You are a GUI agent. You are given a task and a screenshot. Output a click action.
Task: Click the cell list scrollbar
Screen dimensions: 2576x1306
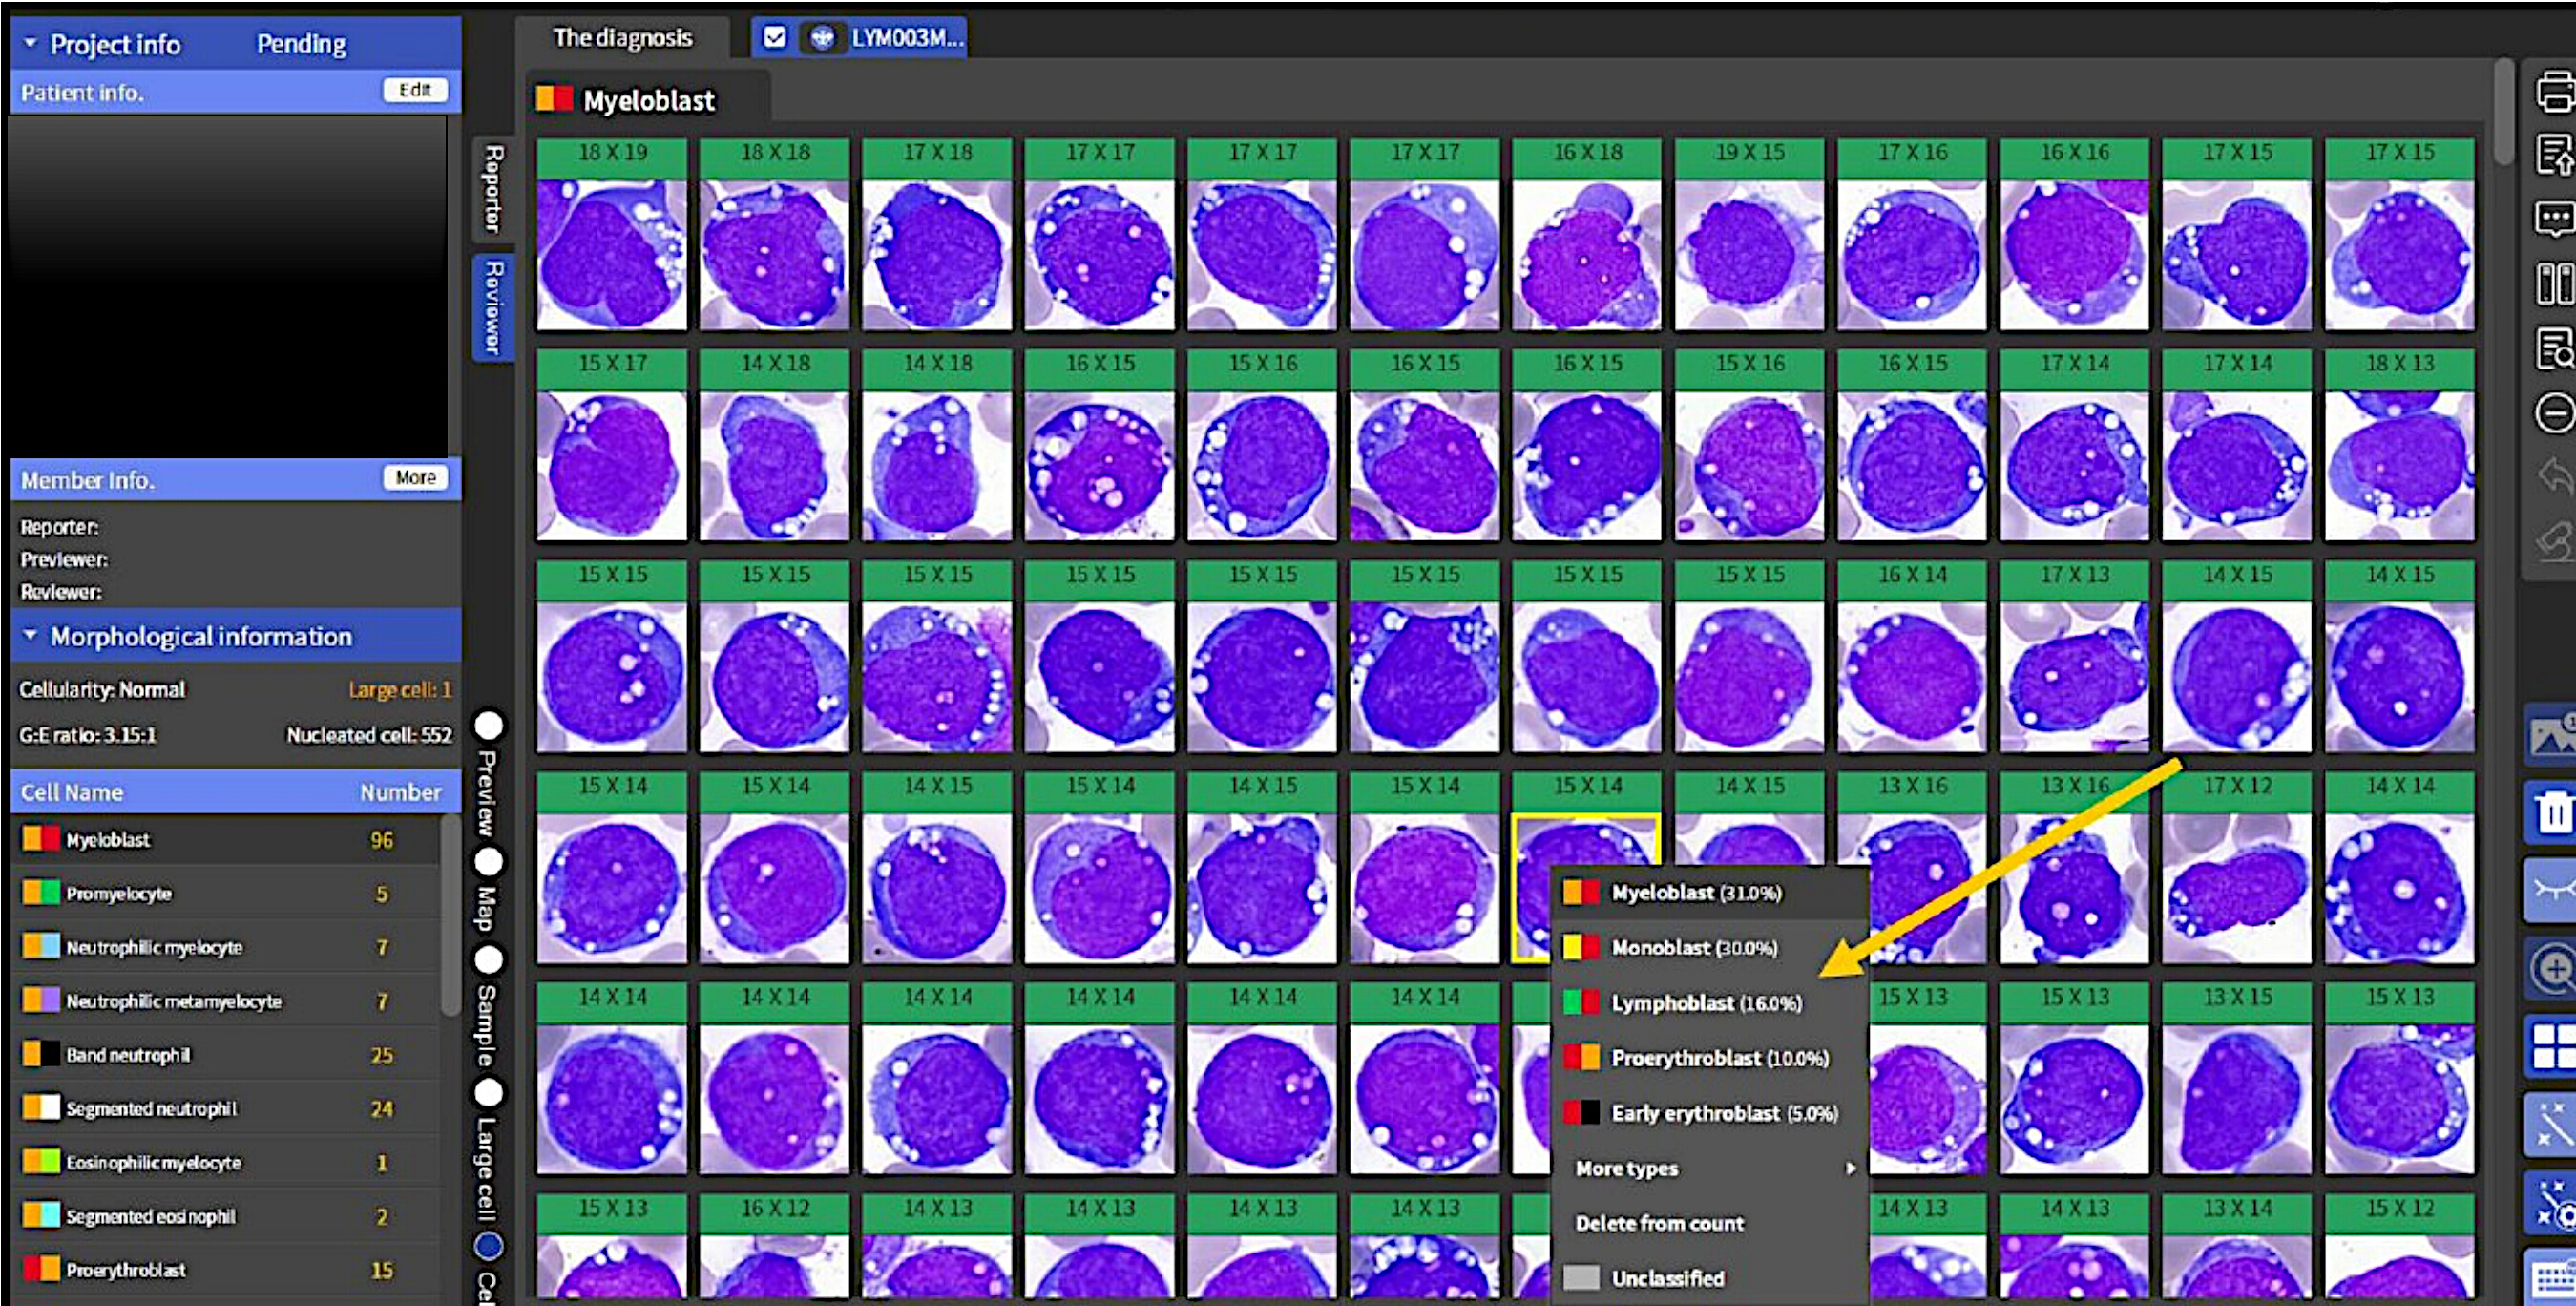tap(451, 915)
